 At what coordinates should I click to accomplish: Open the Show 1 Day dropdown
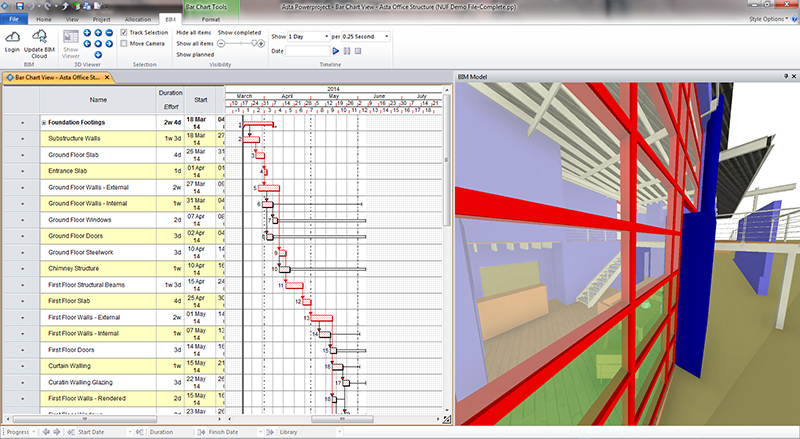pyautogui.click(x=327, y=37)
